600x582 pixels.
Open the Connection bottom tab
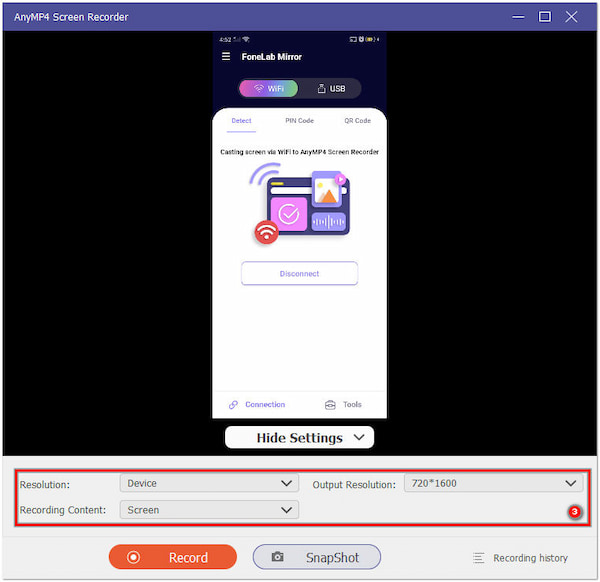[x=257, y=404]
